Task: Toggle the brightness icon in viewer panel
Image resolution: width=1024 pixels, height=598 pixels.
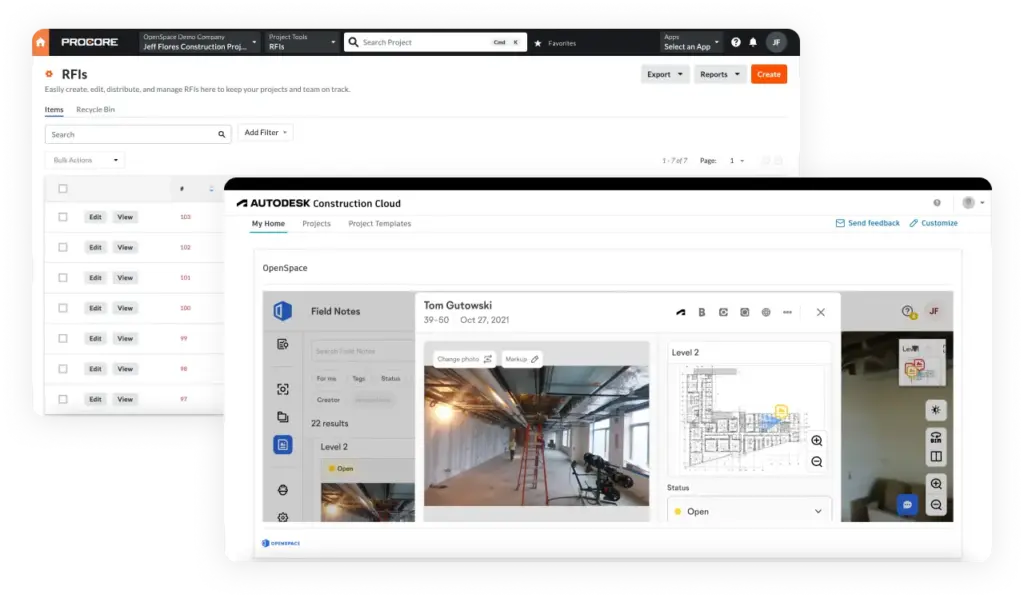Action: pyautogui.click(x=936, y=410)
